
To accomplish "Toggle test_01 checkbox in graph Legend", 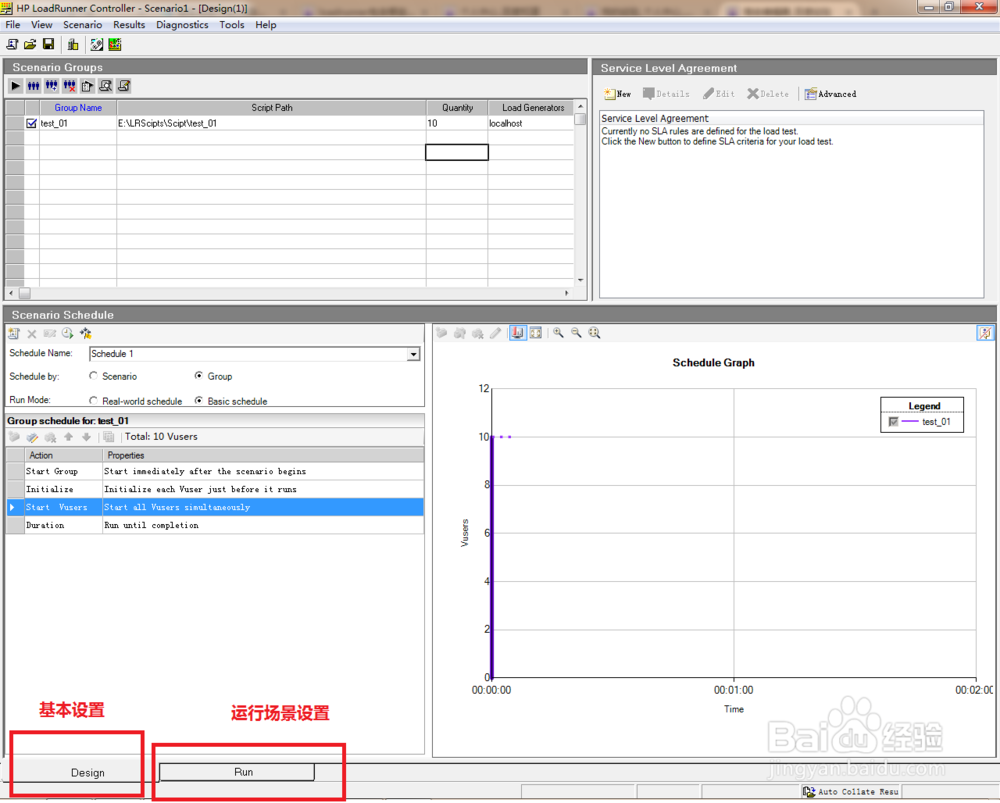I will (893, 422).
